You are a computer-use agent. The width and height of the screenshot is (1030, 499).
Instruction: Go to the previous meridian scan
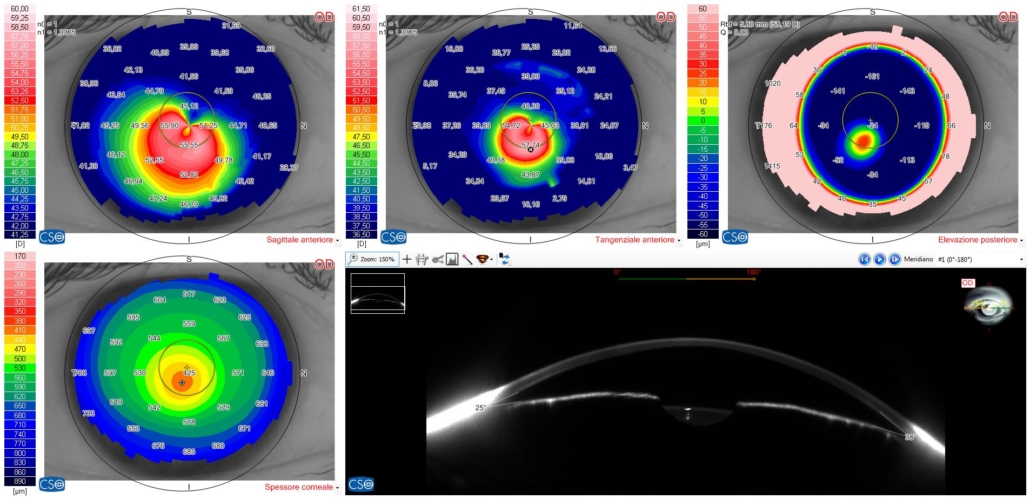click(x=864, y=259)
